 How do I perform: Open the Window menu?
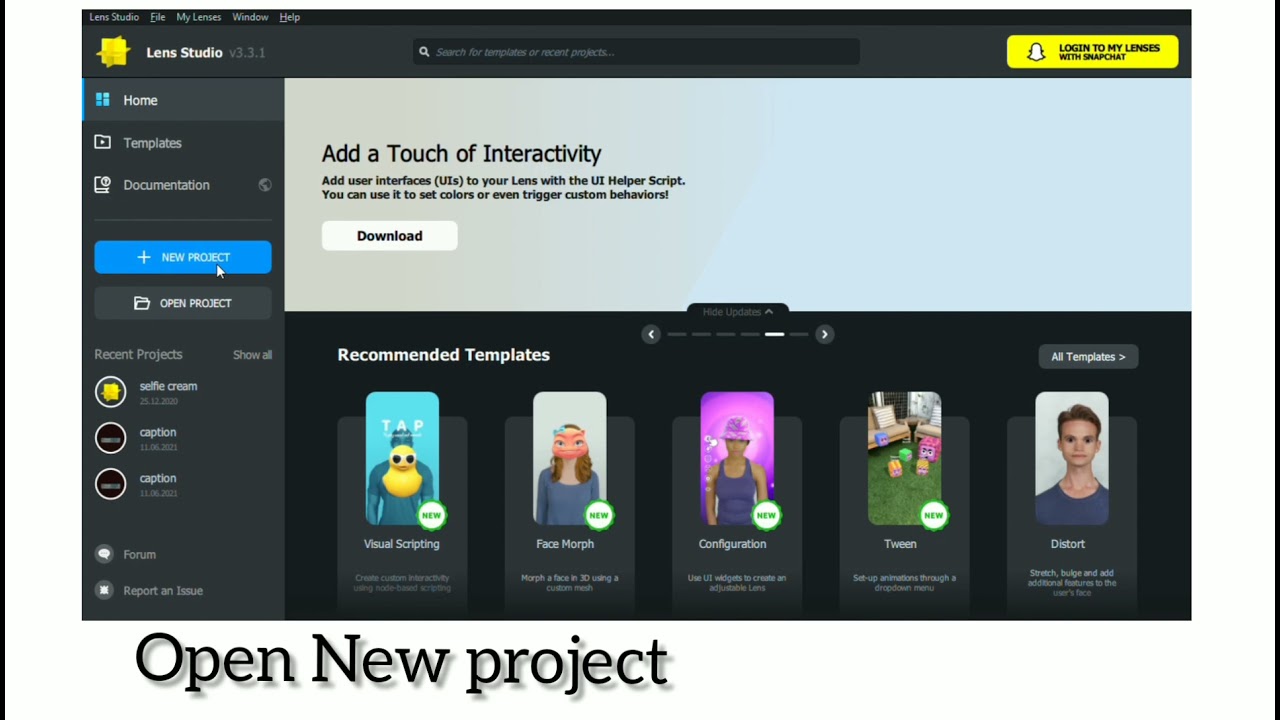coord(250,17)
